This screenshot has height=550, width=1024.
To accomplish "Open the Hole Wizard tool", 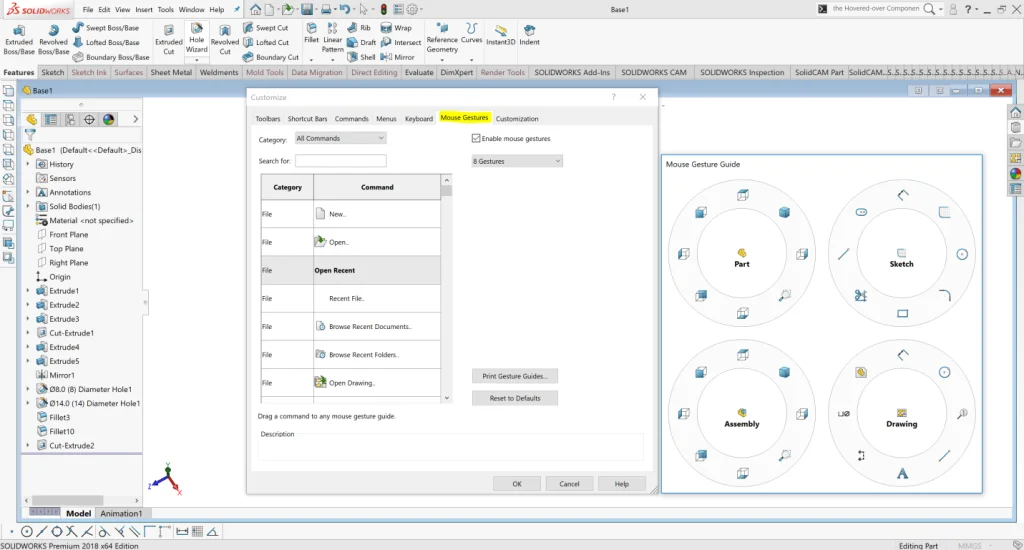I will pyautogui.click(x=197, y=40).
